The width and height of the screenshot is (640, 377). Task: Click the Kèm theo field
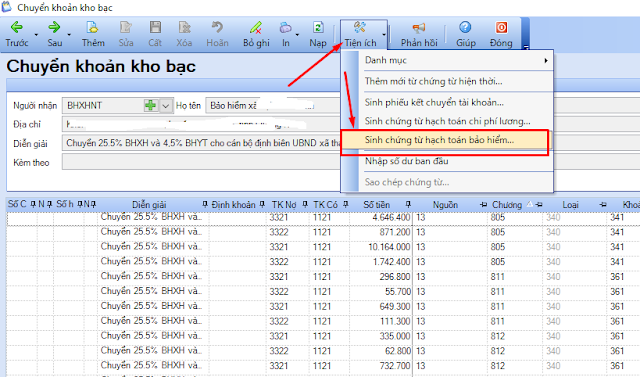point(201,162)
